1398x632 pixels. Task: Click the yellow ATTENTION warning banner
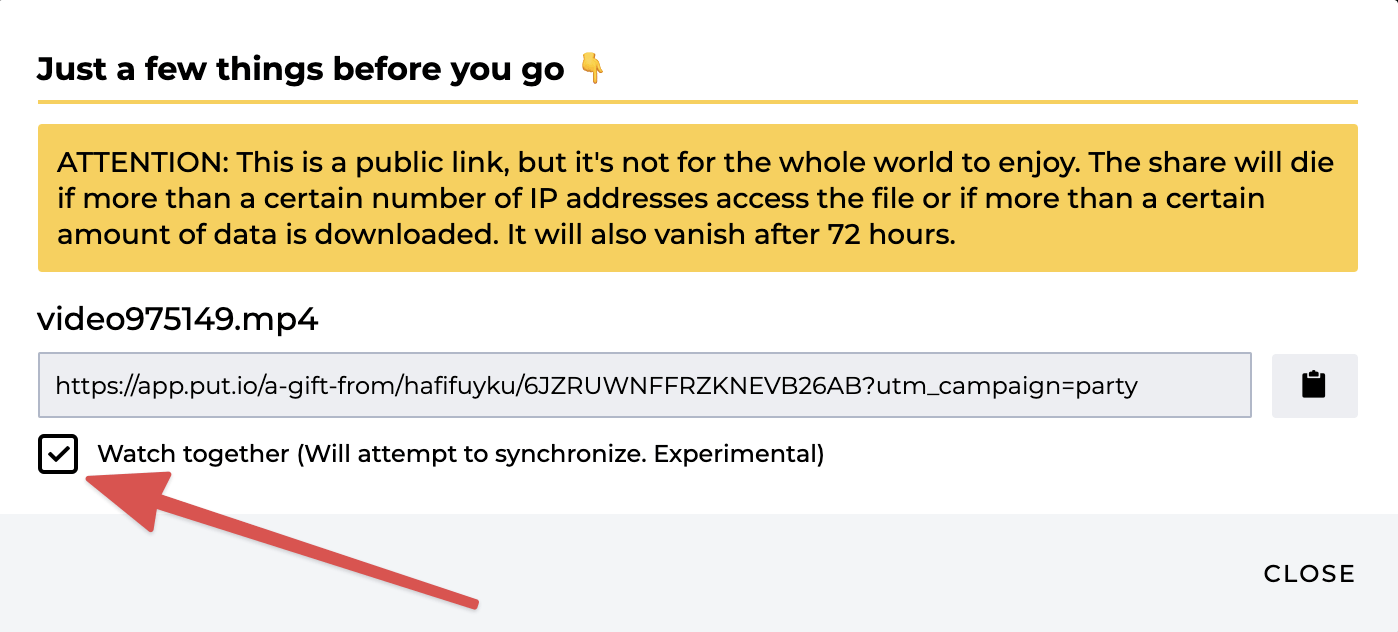coord(698,198)
